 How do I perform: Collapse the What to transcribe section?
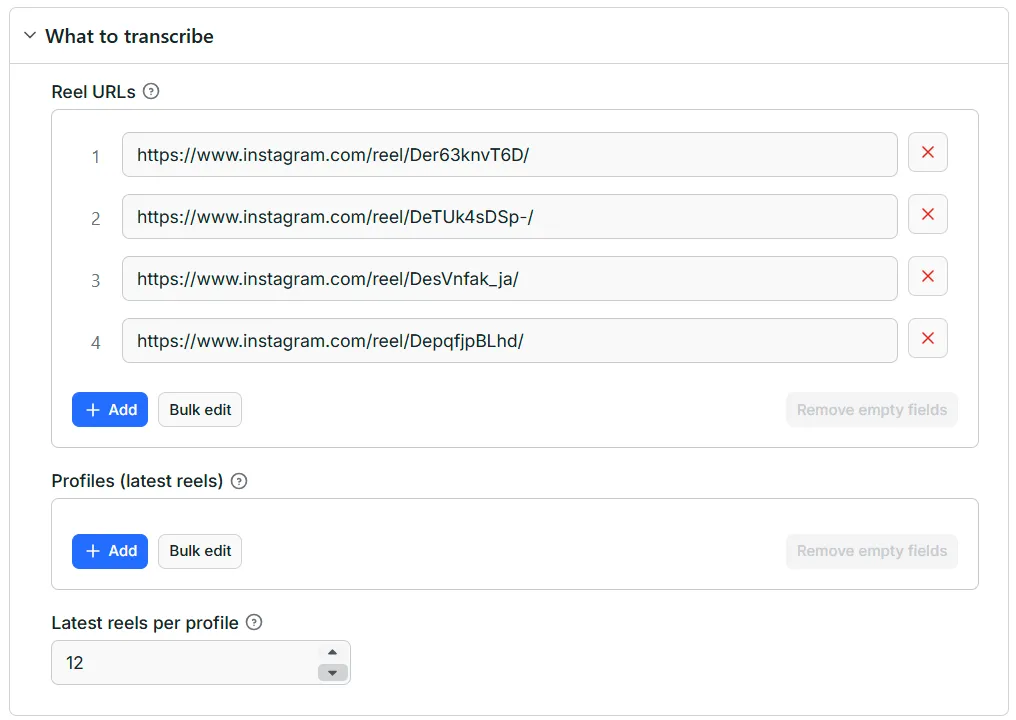click(x=30, y=36)
